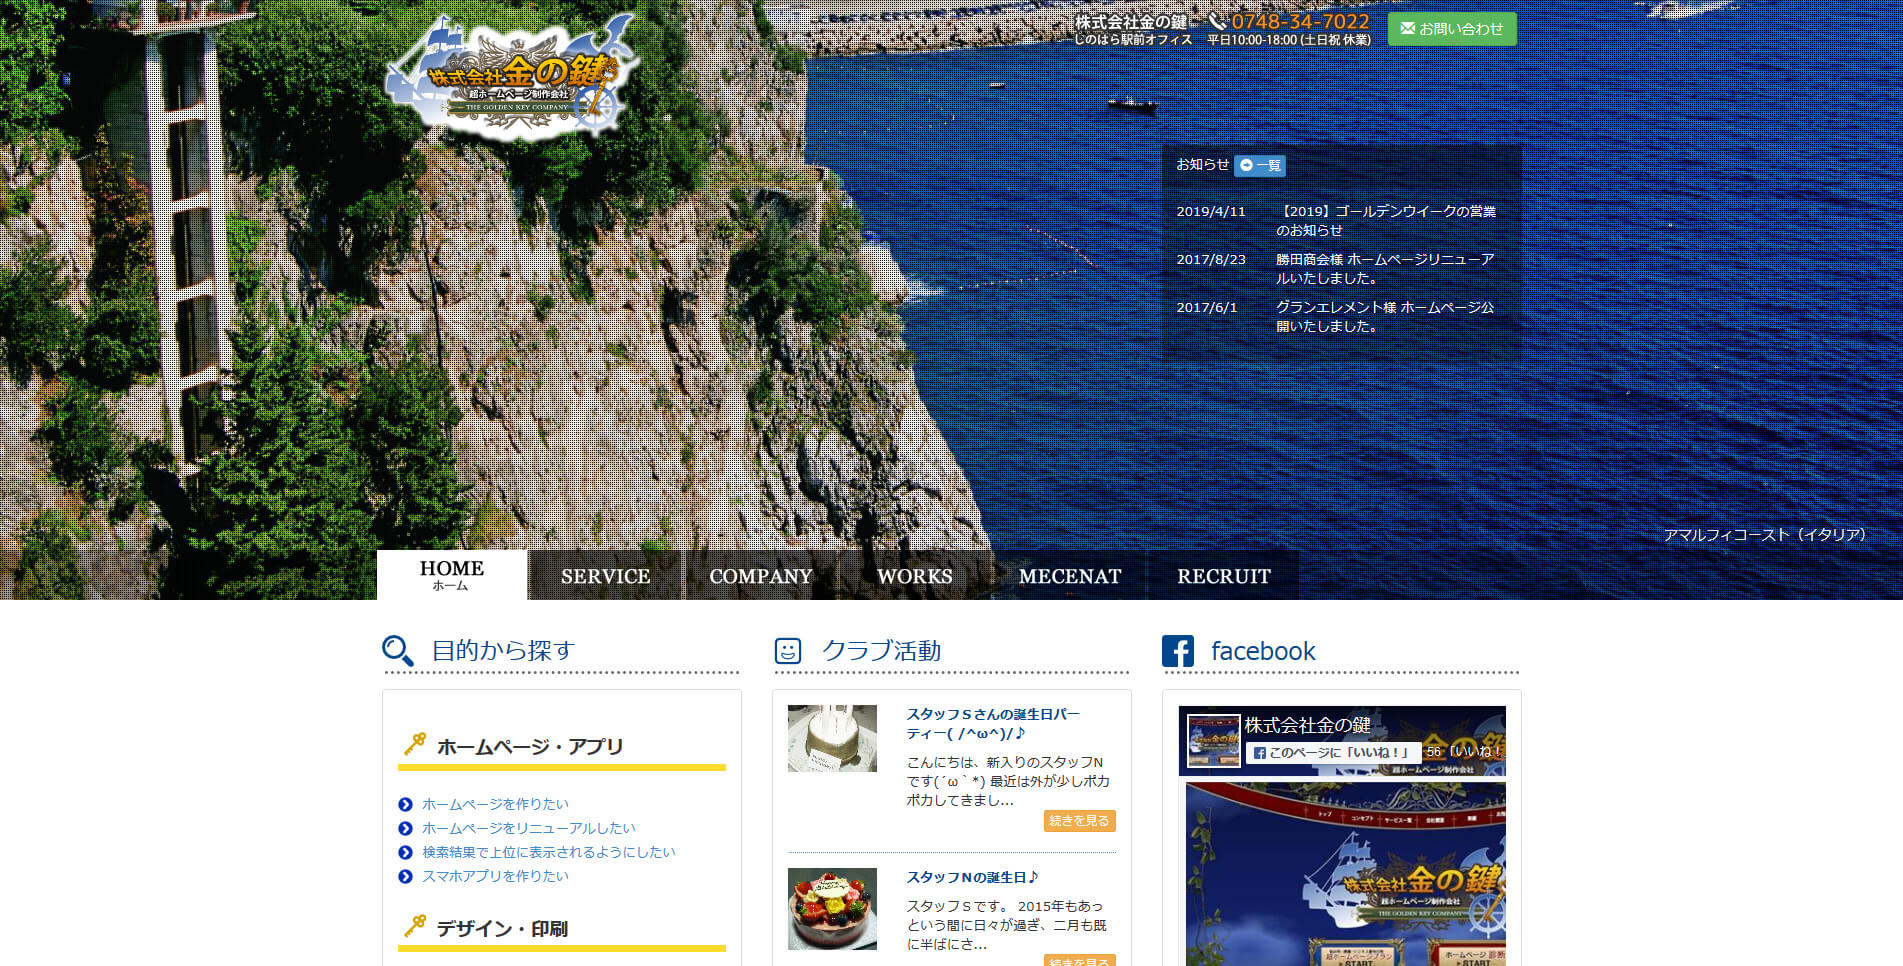Open 検索結果で上位に表示されるようにしたい link
This screenshot has width=1903, height=966.
click(x=549, y=852)
